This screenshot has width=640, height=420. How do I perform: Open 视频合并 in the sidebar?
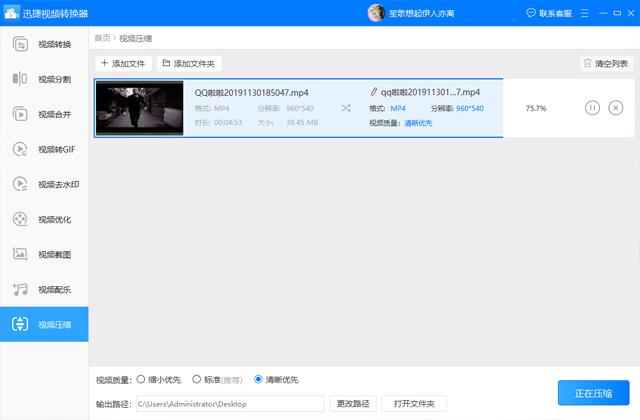(x=44, y=114)
